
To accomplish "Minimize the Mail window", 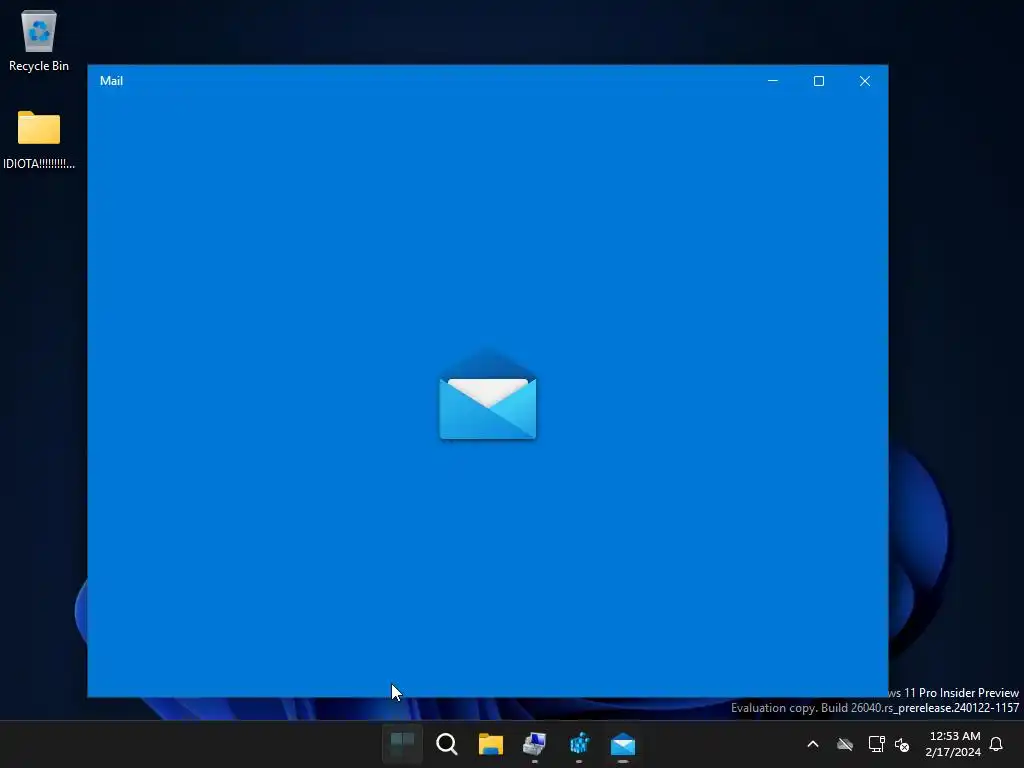I will (x=773, y=81).
